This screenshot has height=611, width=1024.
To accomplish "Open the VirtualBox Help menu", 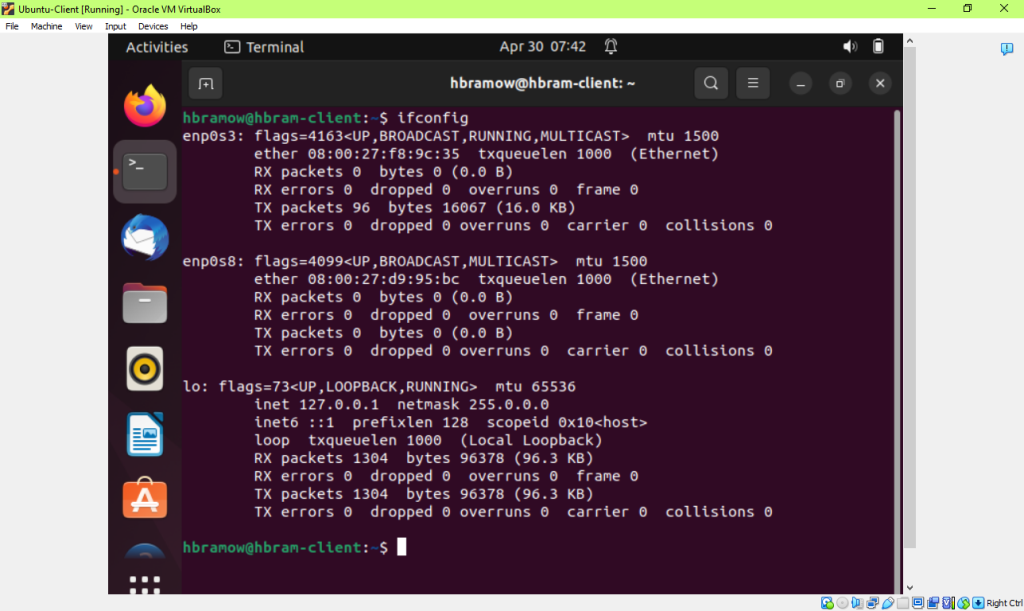I will [189, 26].
